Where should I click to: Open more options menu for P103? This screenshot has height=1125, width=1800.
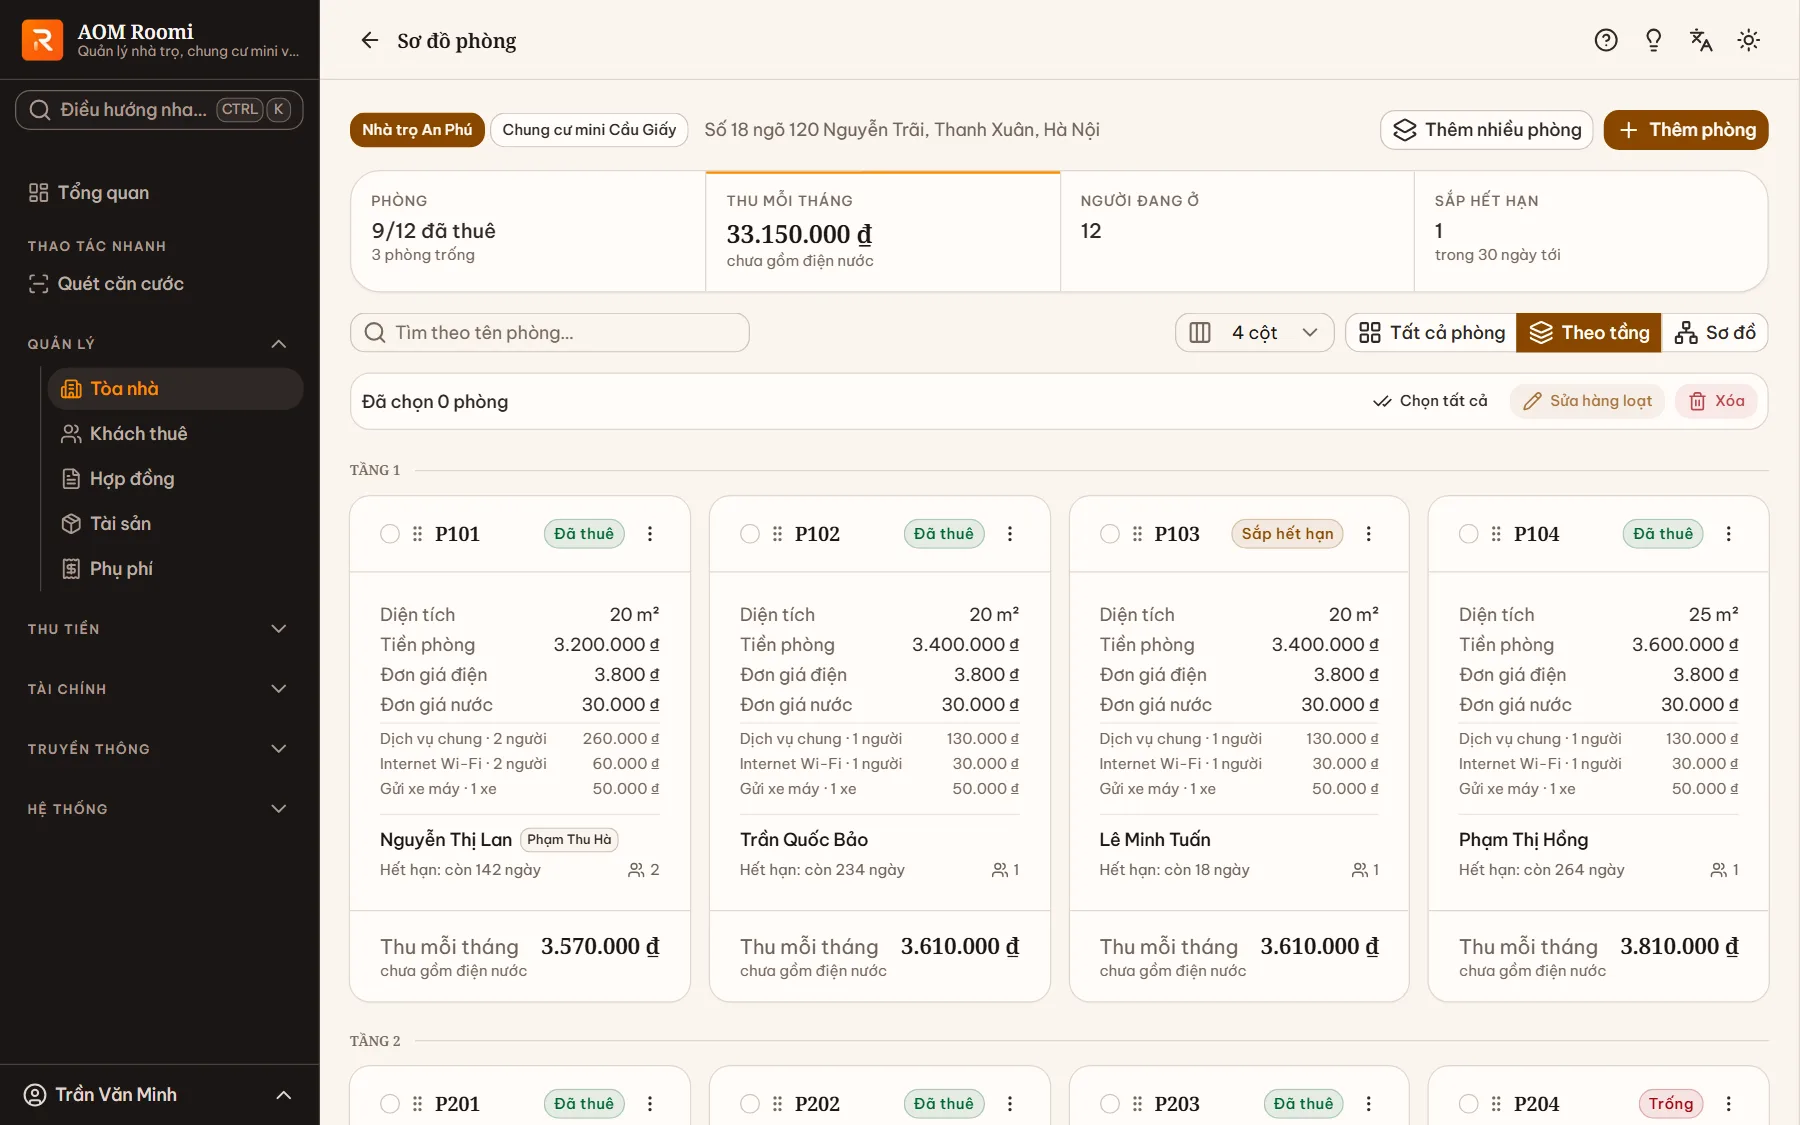point(1369,534)
